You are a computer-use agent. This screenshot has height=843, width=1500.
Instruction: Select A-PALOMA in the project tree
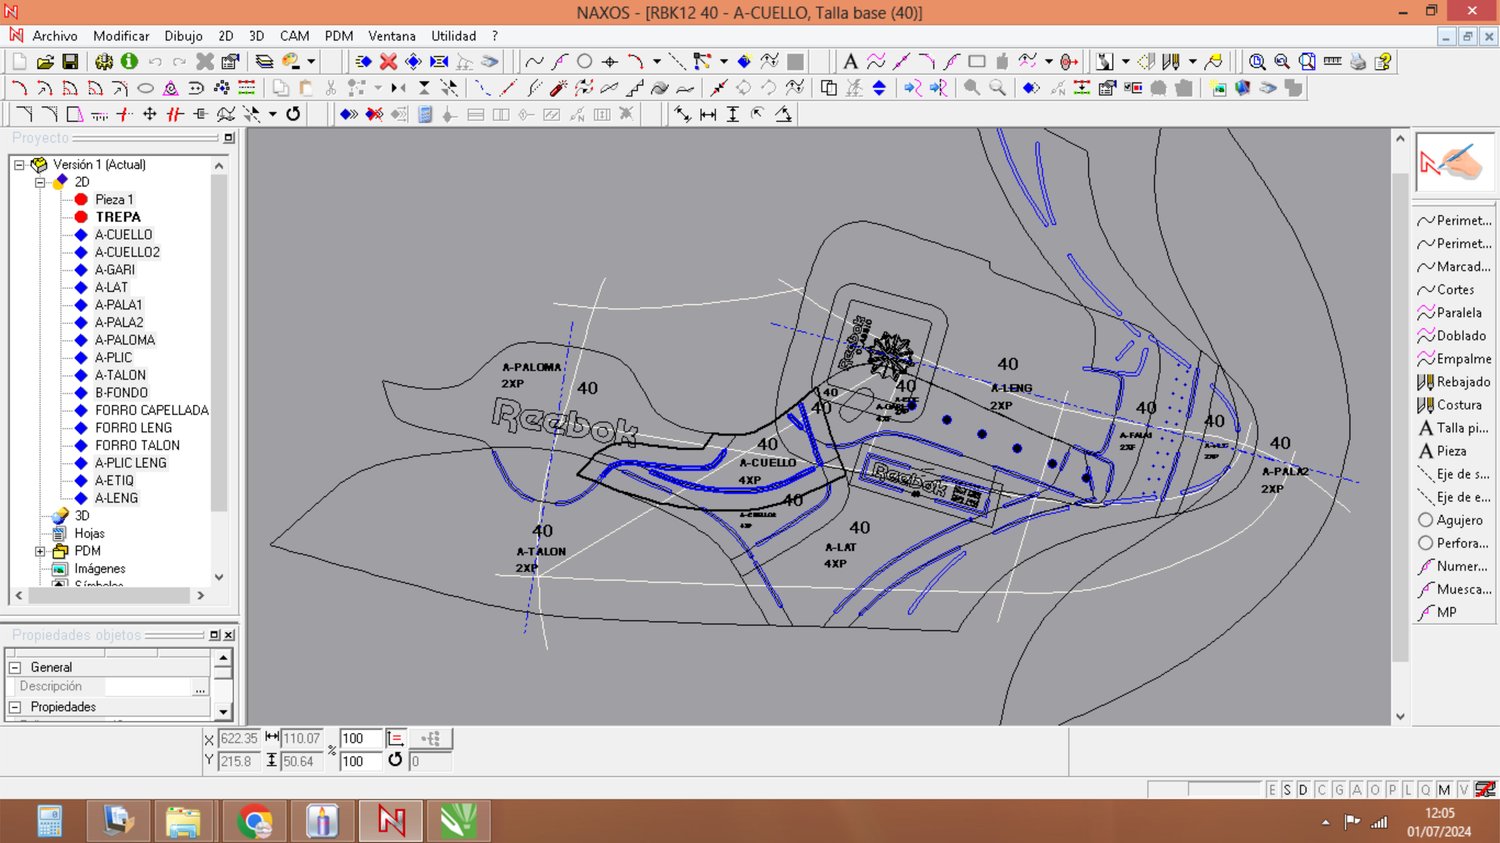(125, 340)
